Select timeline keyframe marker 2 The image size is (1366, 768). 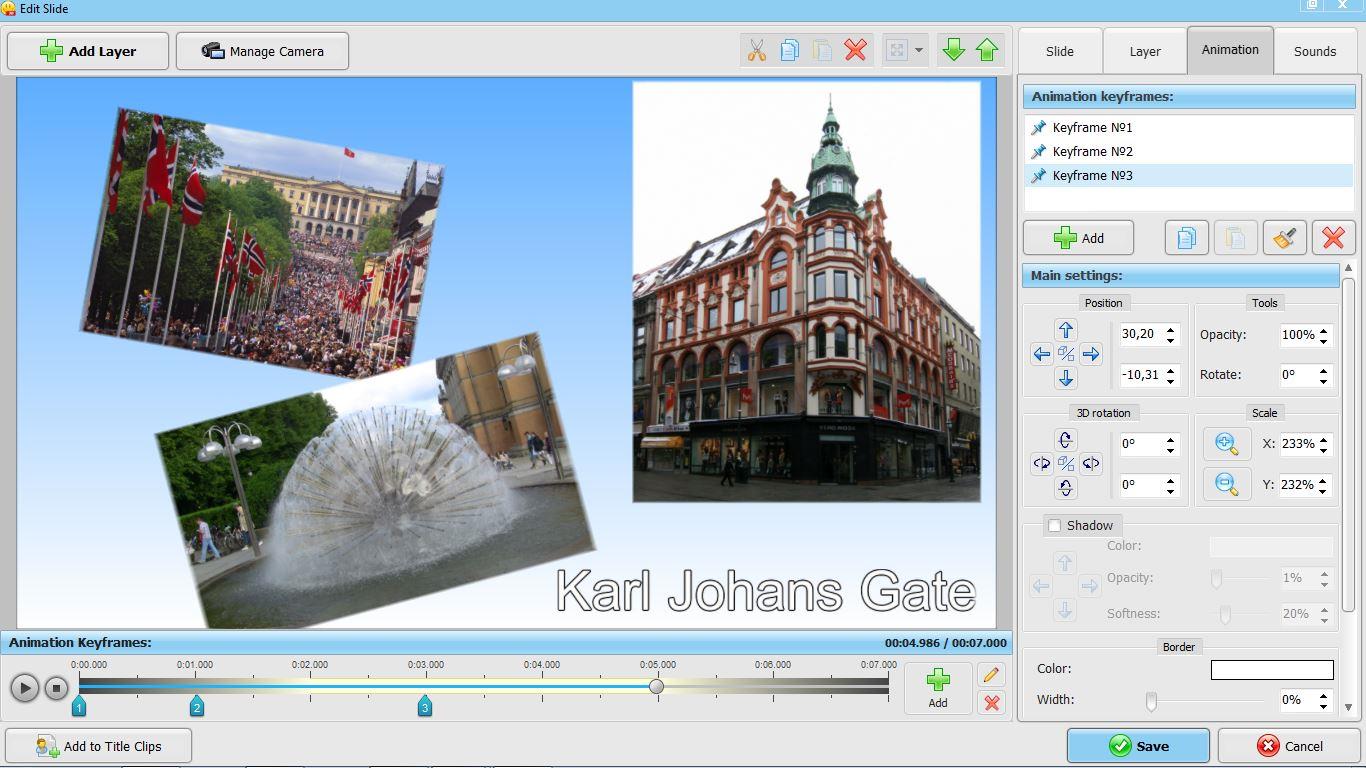197,706
